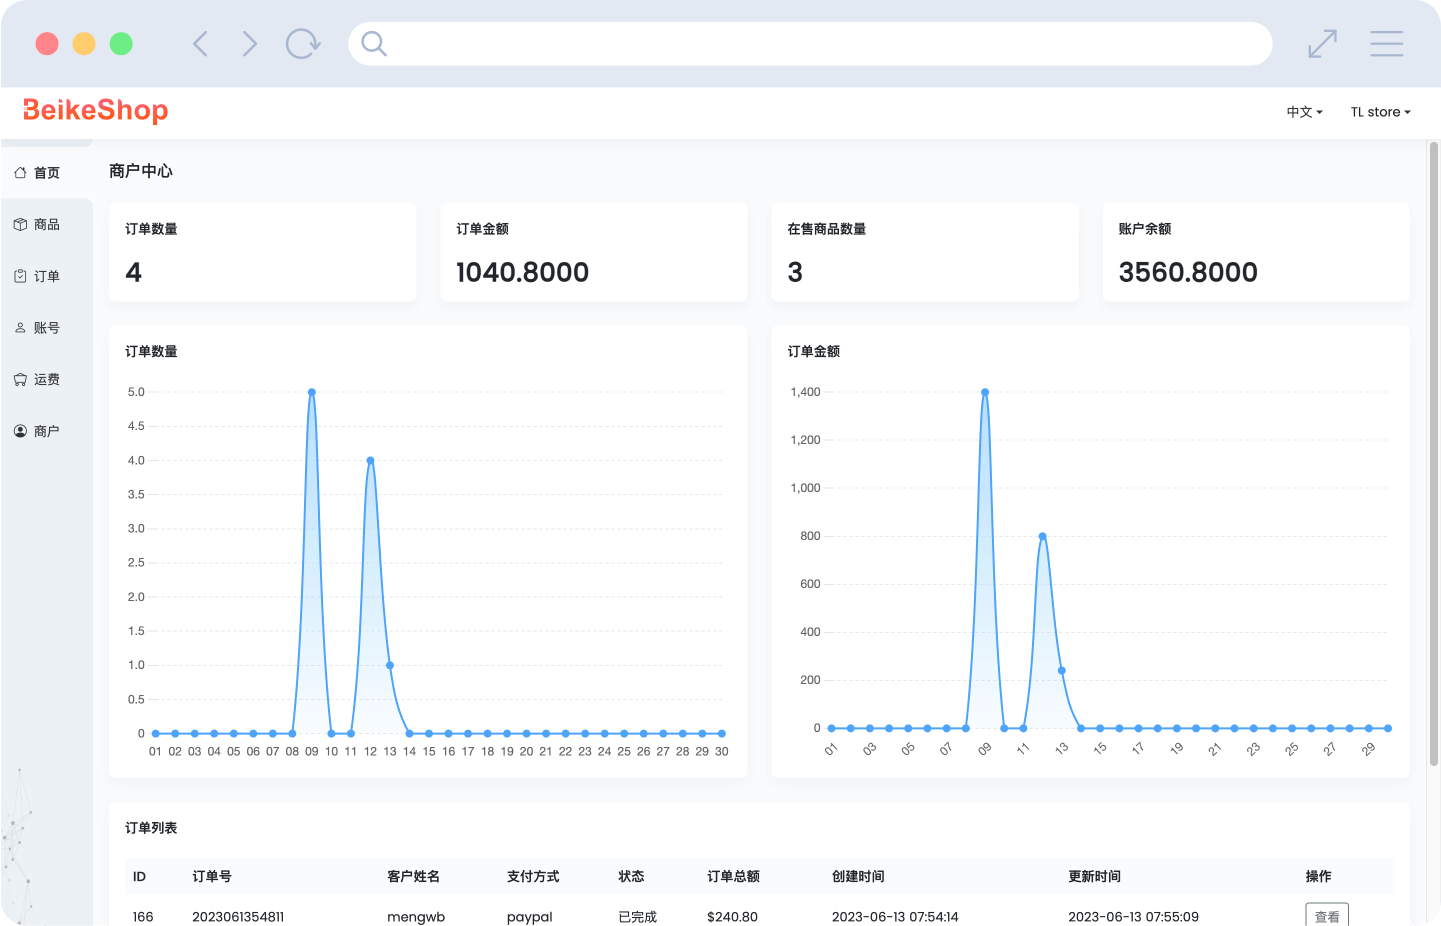Click the 客户姓名 column header
The width and height of the screenshot is (1441, 926).
[413, 876]
